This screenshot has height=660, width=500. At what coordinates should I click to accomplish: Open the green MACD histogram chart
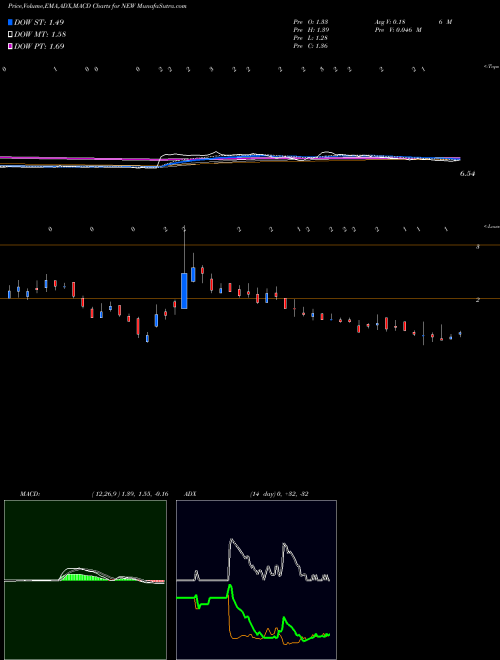pos(85,580)
